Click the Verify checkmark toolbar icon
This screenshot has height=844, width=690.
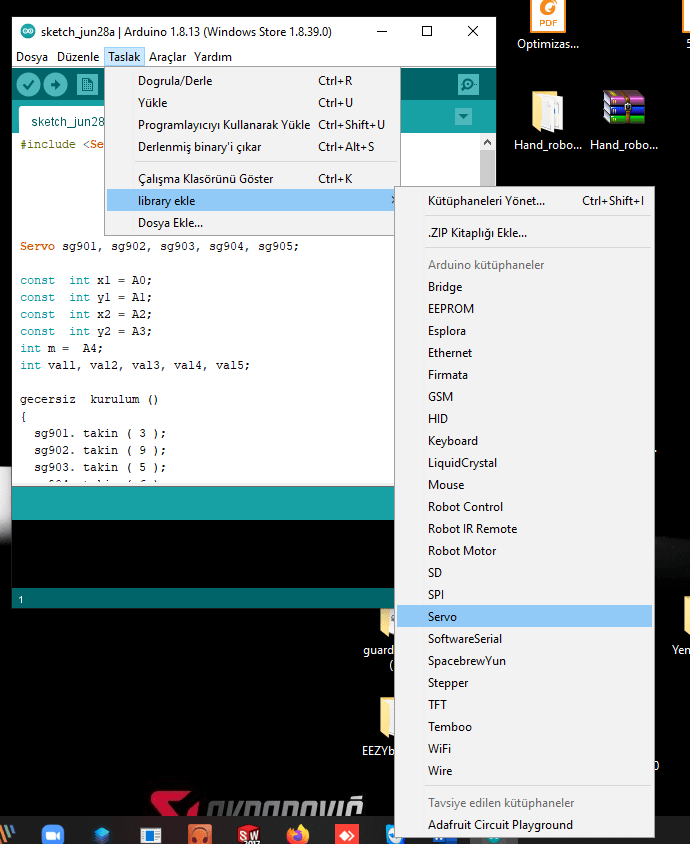[28, 85]
